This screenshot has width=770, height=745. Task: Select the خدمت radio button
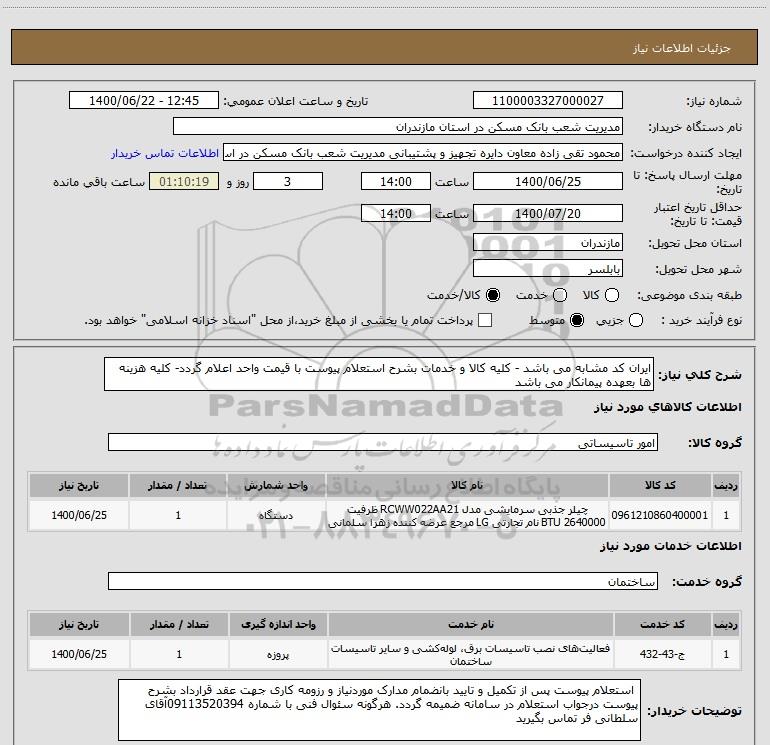click(560, 295)
